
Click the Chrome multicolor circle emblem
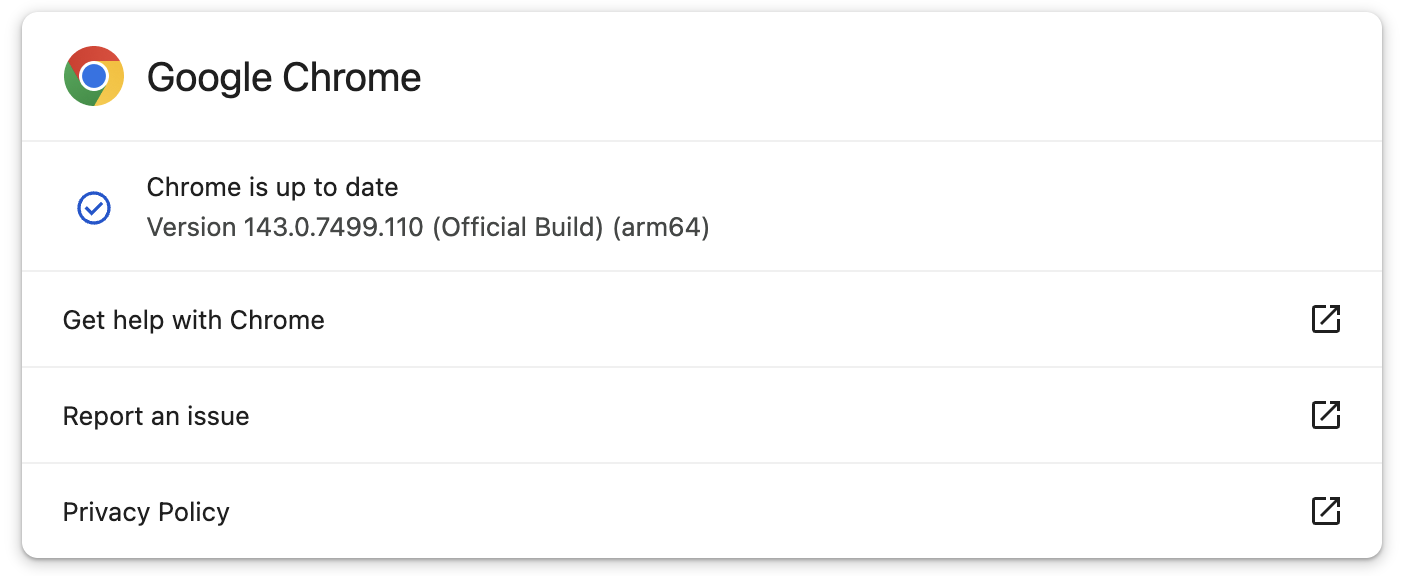point(93,76)
